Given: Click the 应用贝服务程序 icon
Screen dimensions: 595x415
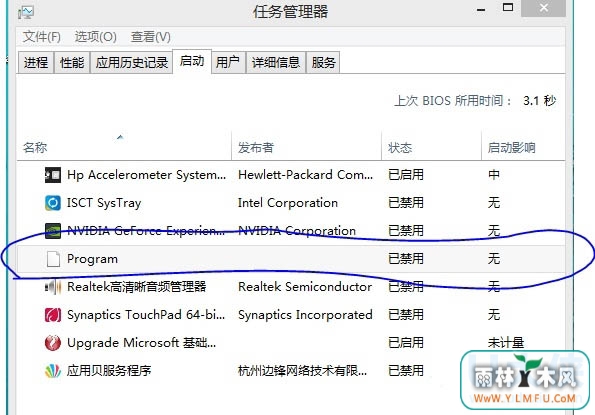Looking at the screenshot, I should [x=53, y=371].
